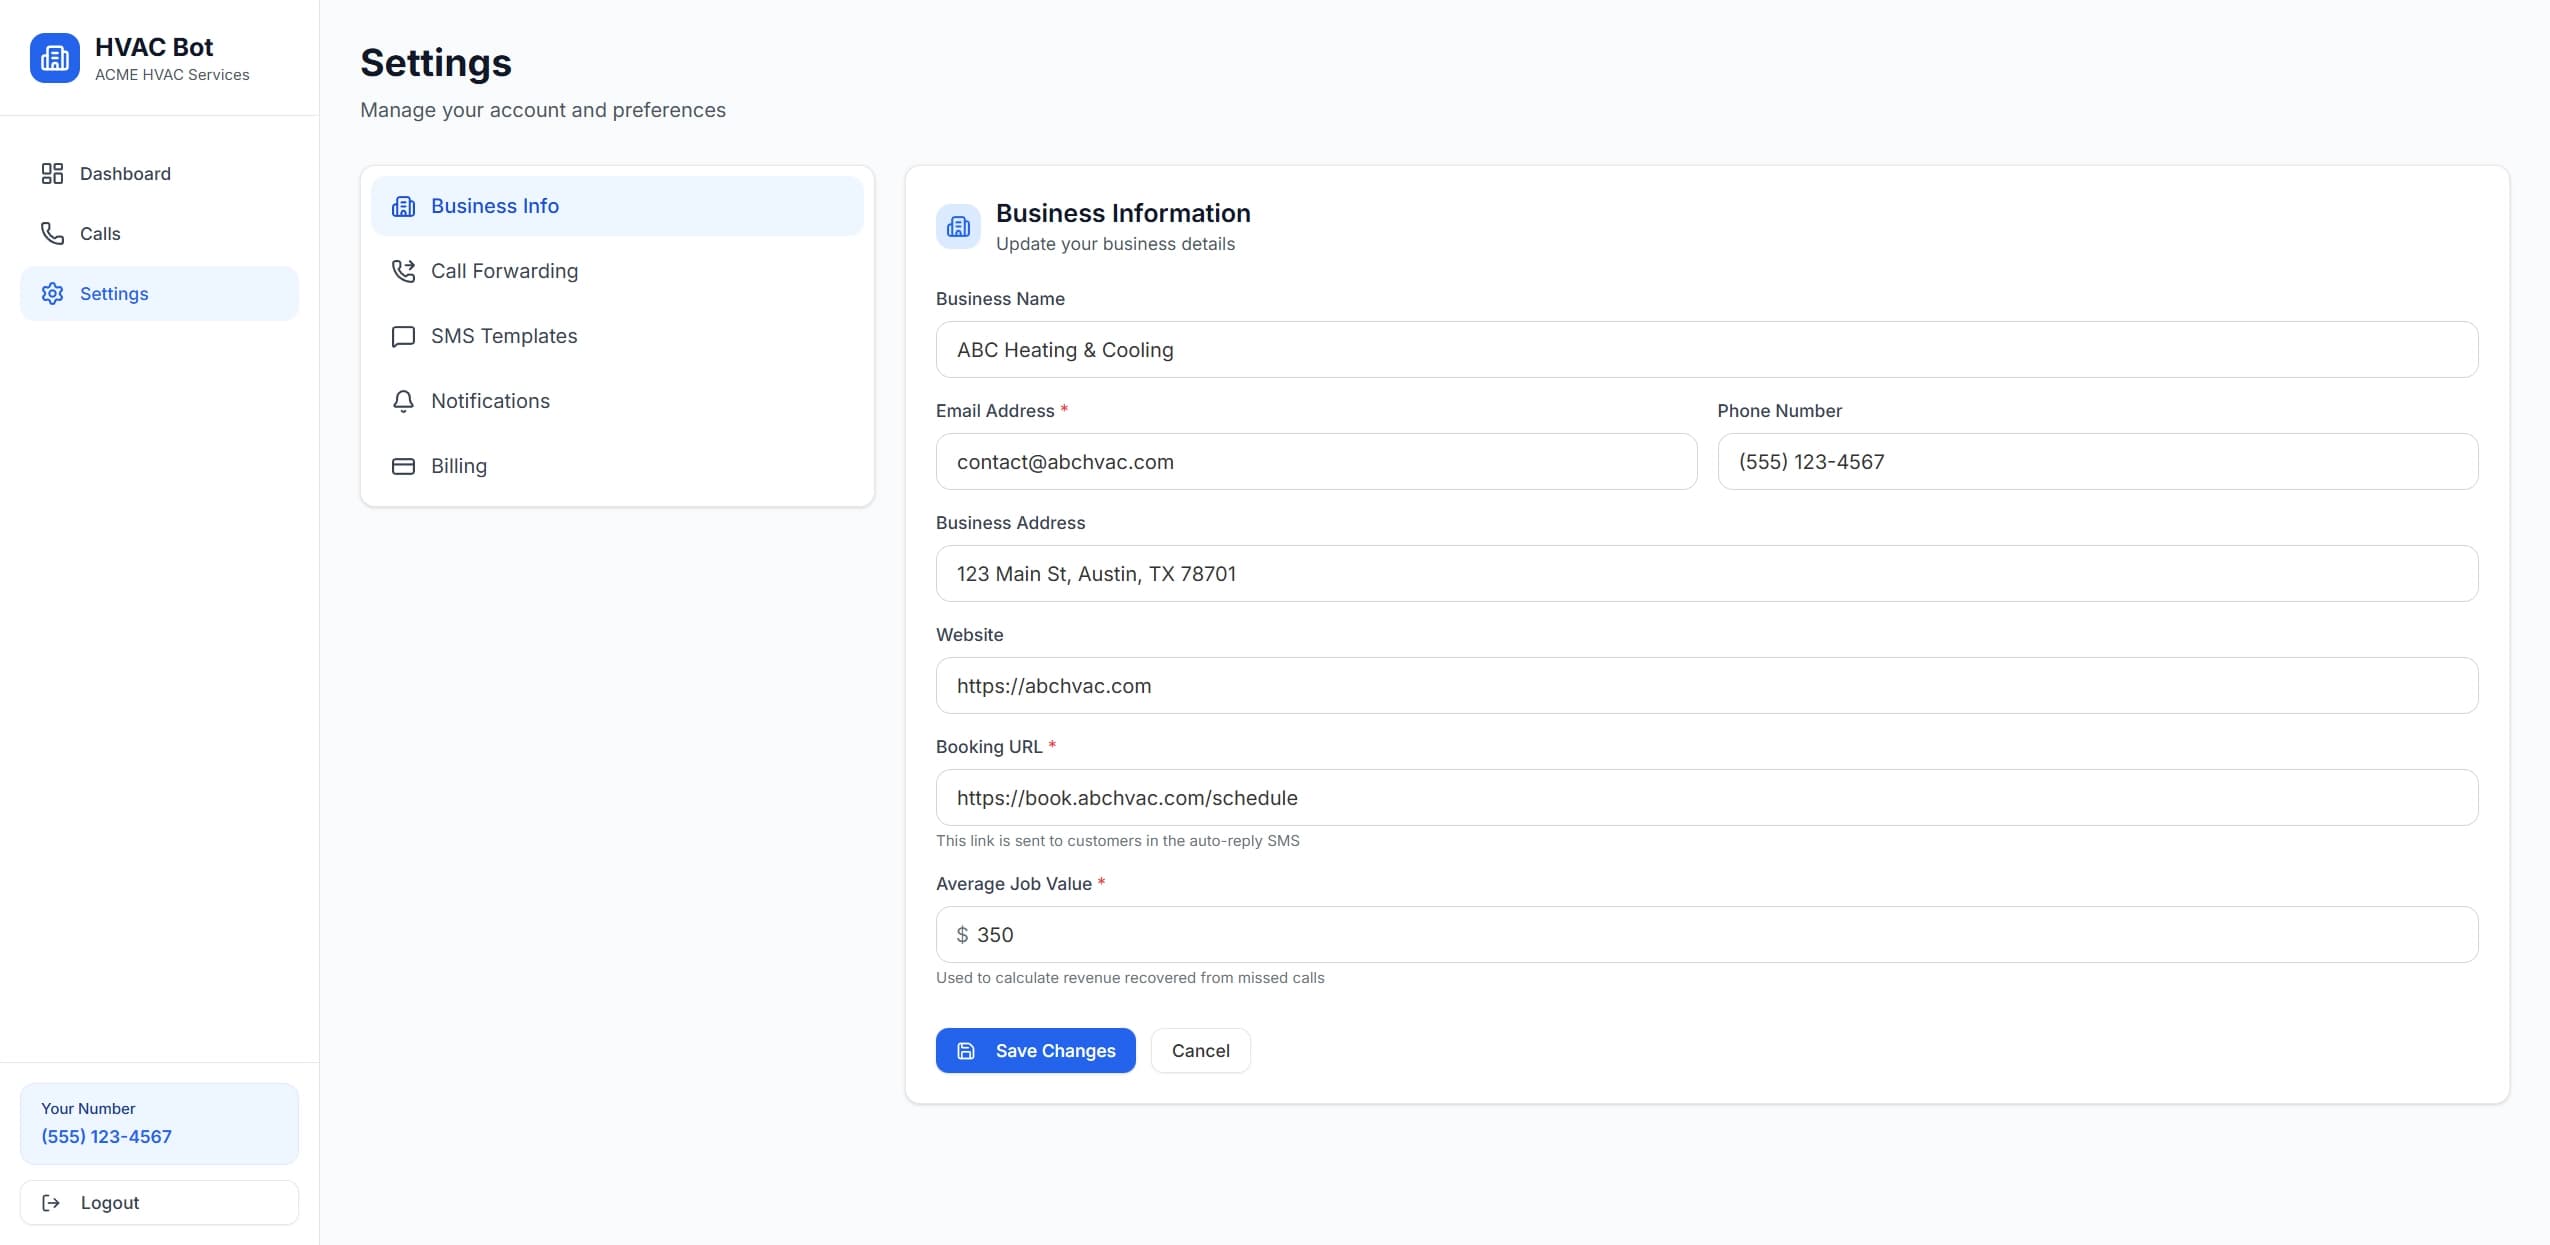
Task: Click the Cancel button
Action: coord(1199,1050)
